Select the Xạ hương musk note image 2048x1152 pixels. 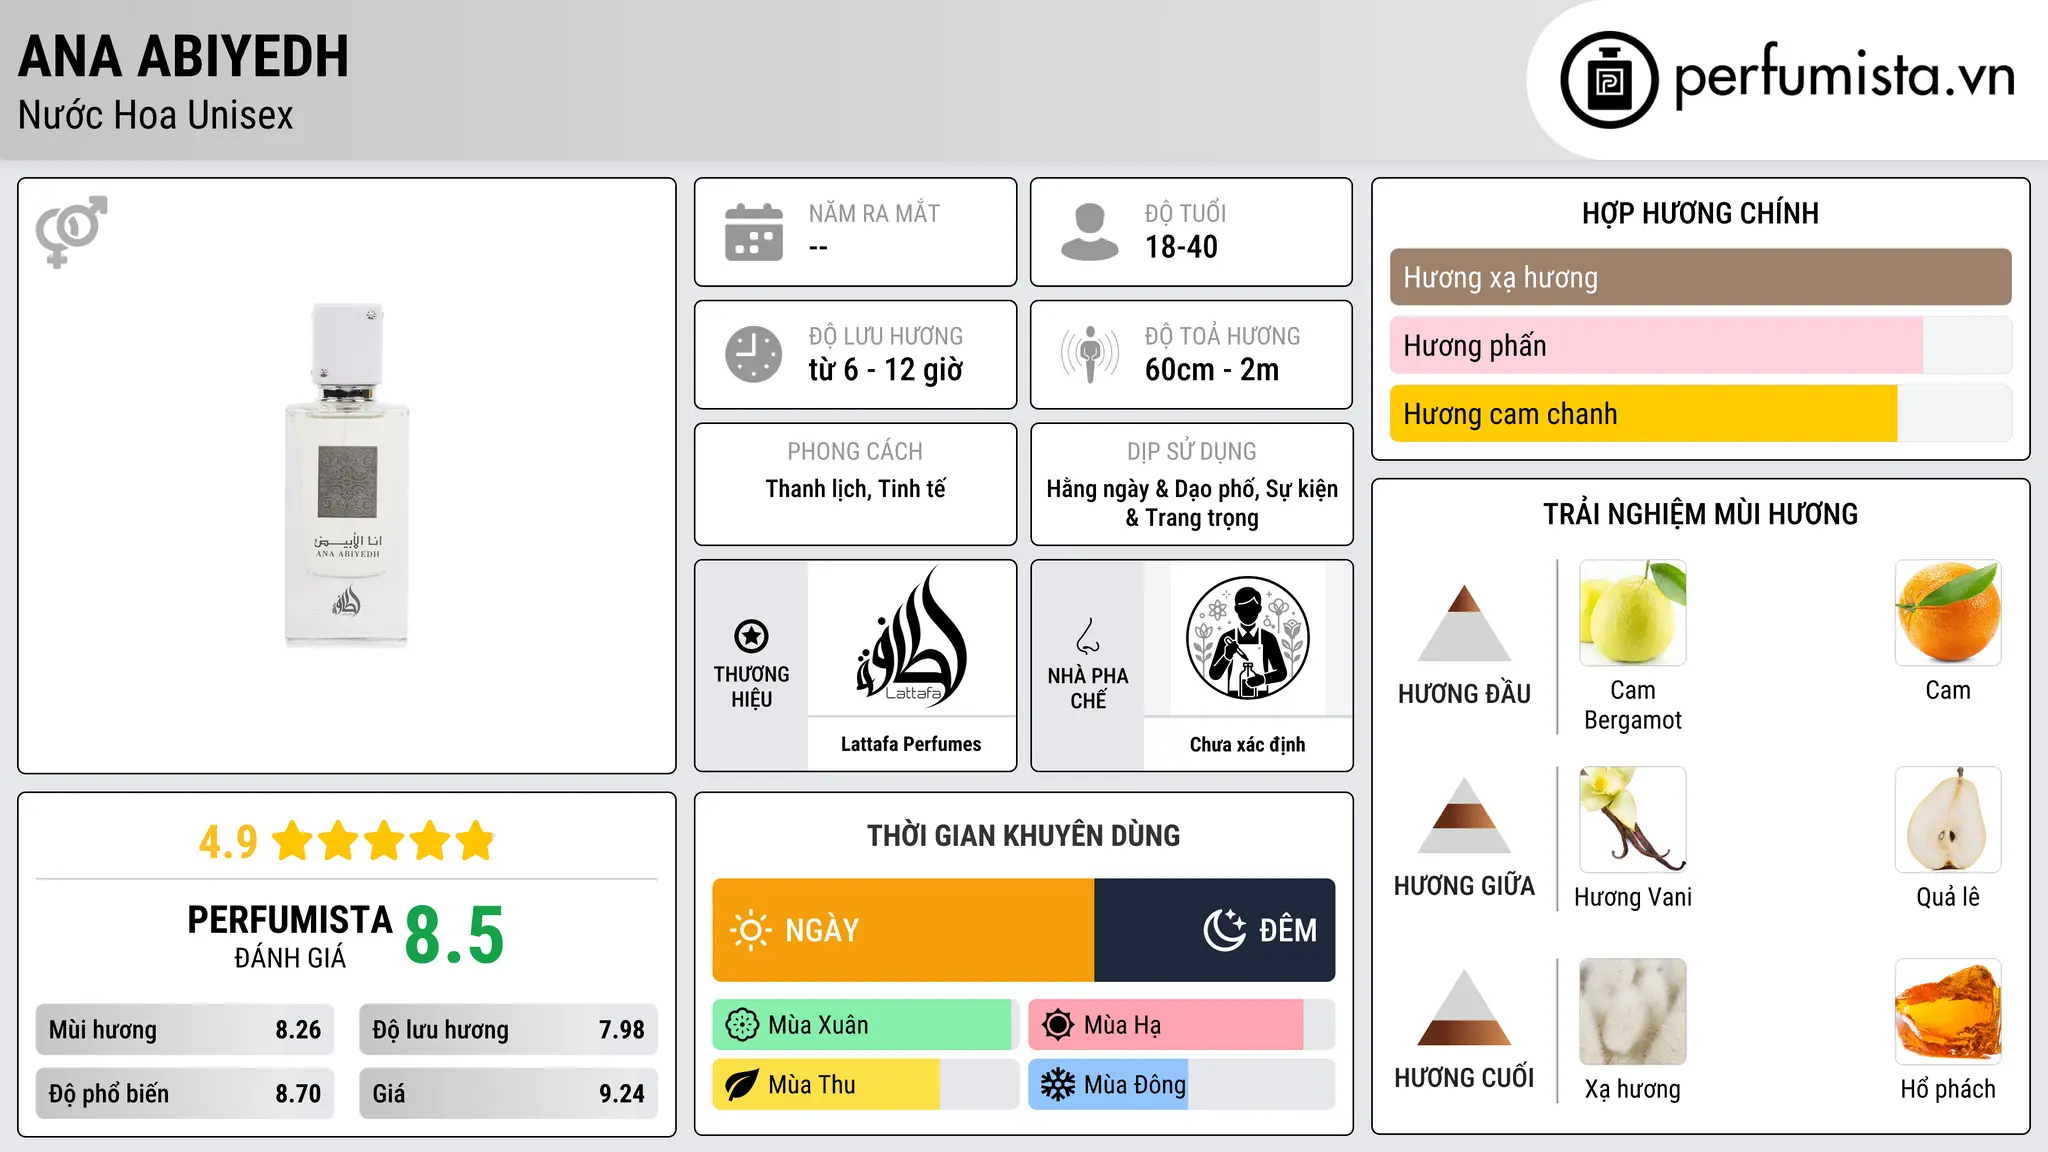1632,1012
